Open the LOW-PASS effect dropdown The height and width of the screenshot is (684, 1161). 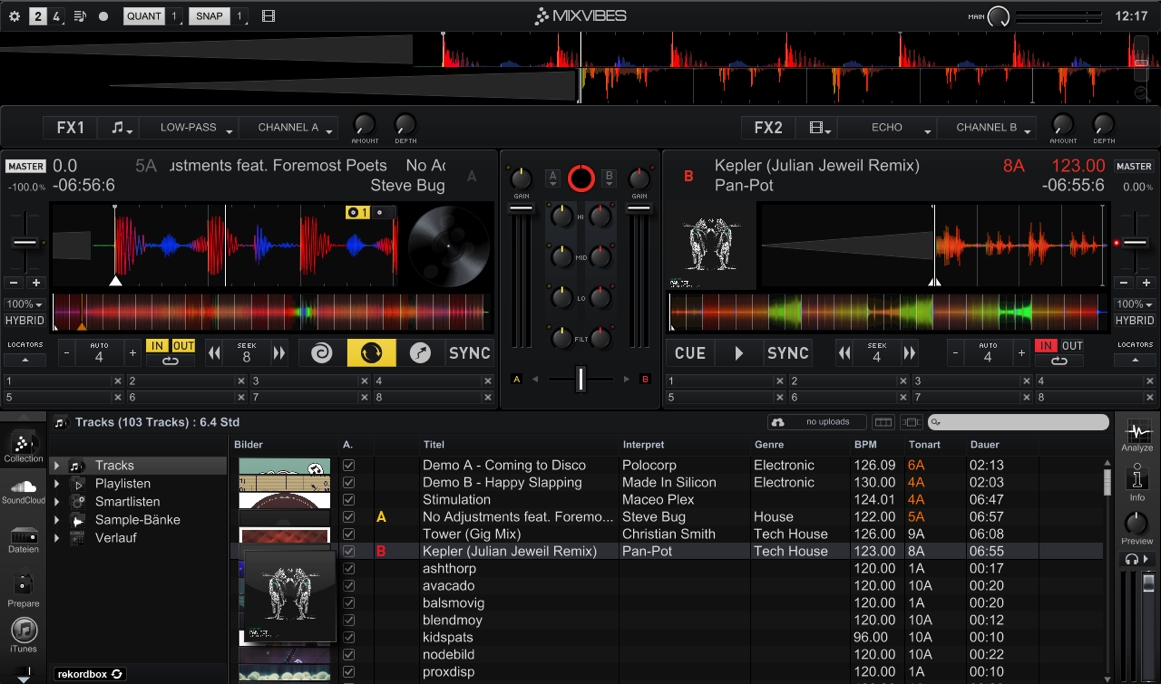[x=195, y=128]
